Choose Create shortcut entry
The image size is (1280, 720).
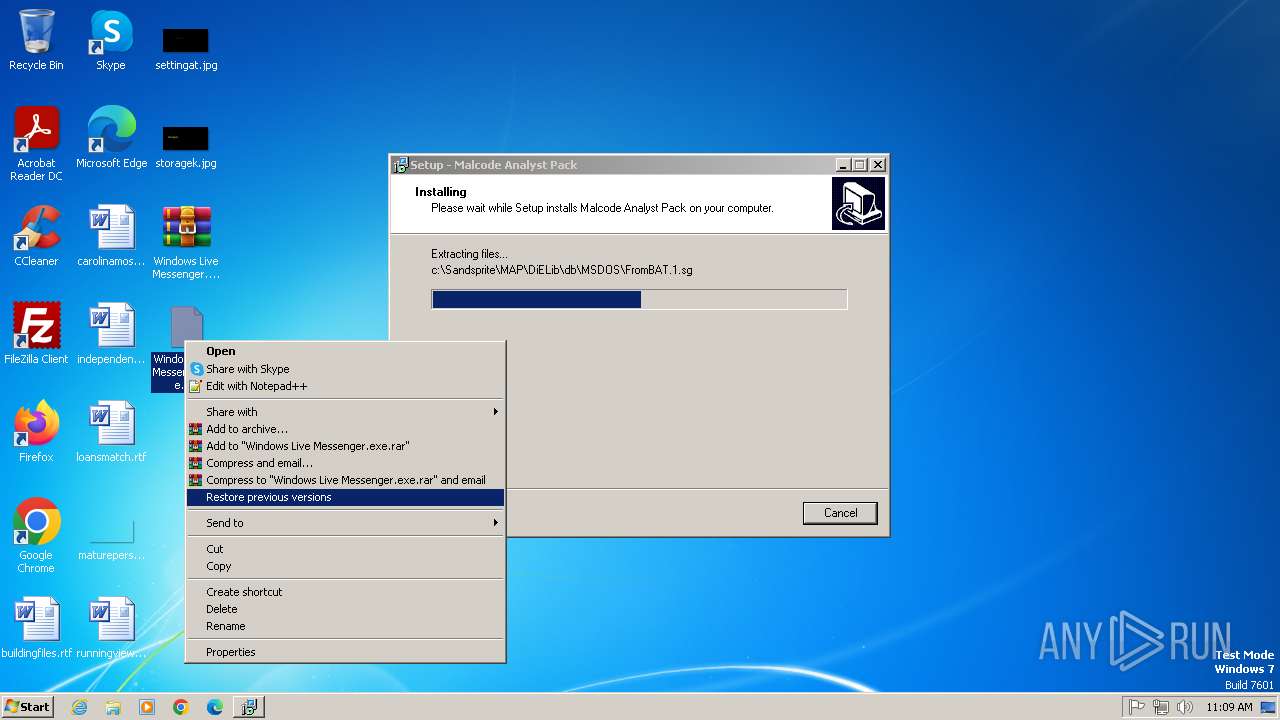[345, 592]
